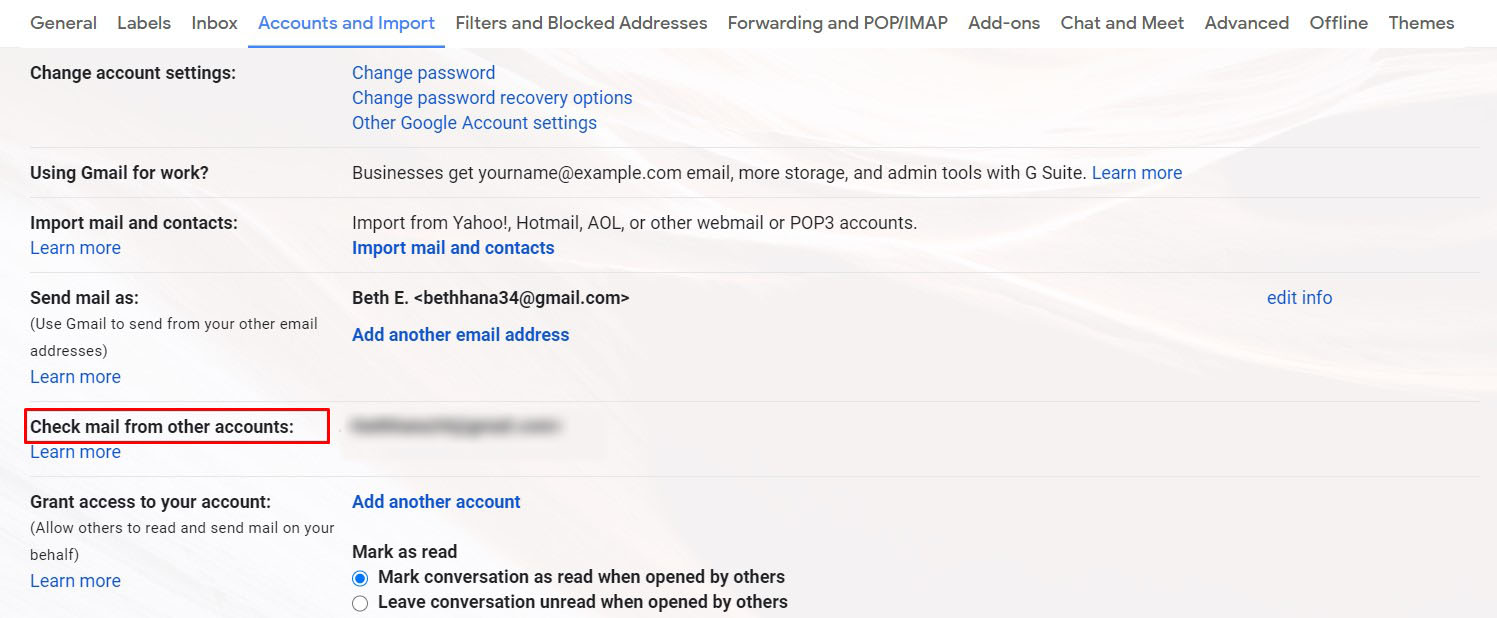Image resolution: width=1497 pixels, height=618 pixels.
Task: Open the Add-ons tab
Action: point(1004,23)
